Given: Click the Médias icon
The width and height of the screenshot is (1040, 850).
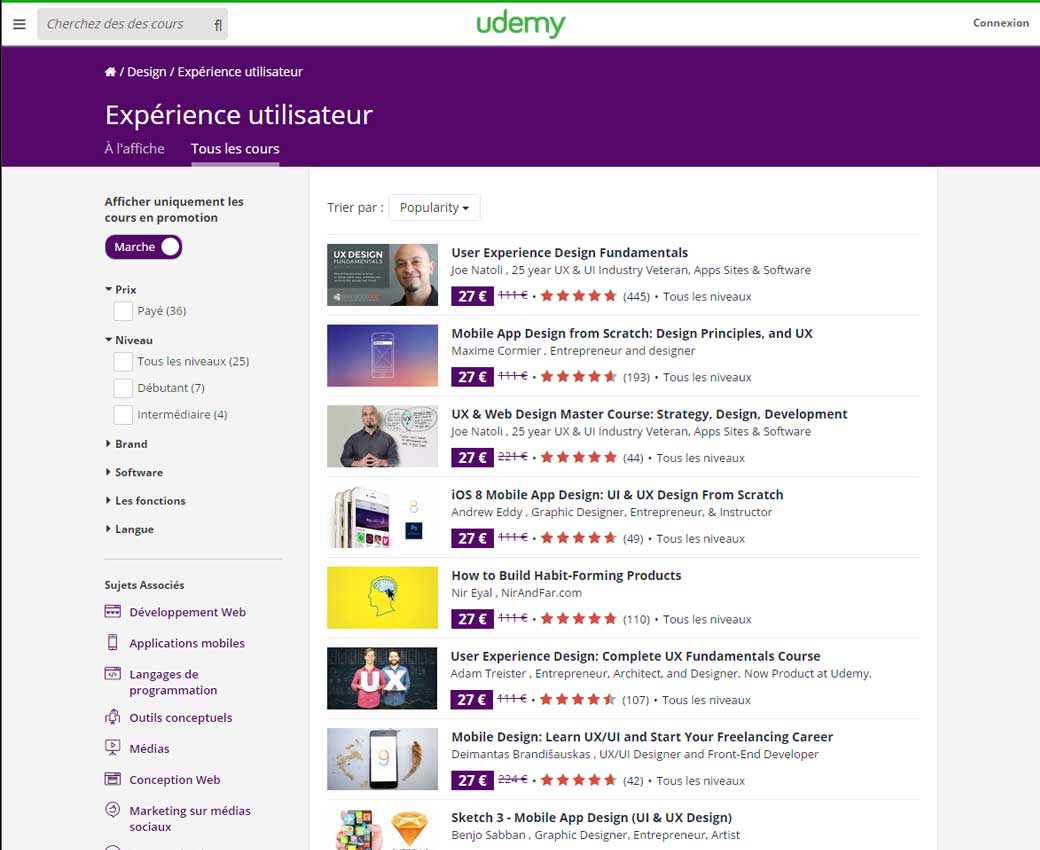Looking at the screenshot, I should pos(112,748).
